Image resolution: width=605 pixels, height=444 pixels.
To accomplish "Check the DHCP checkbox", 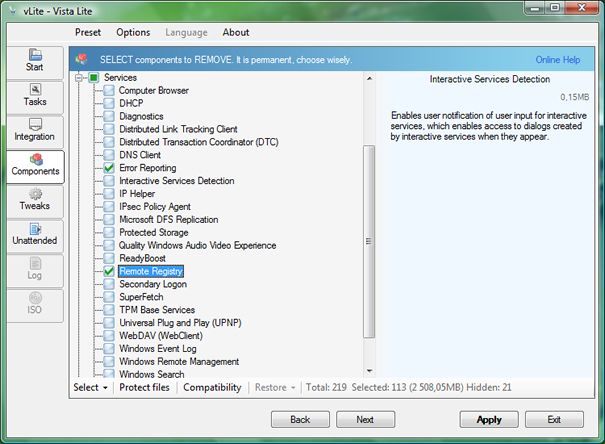I will [109, 103].
